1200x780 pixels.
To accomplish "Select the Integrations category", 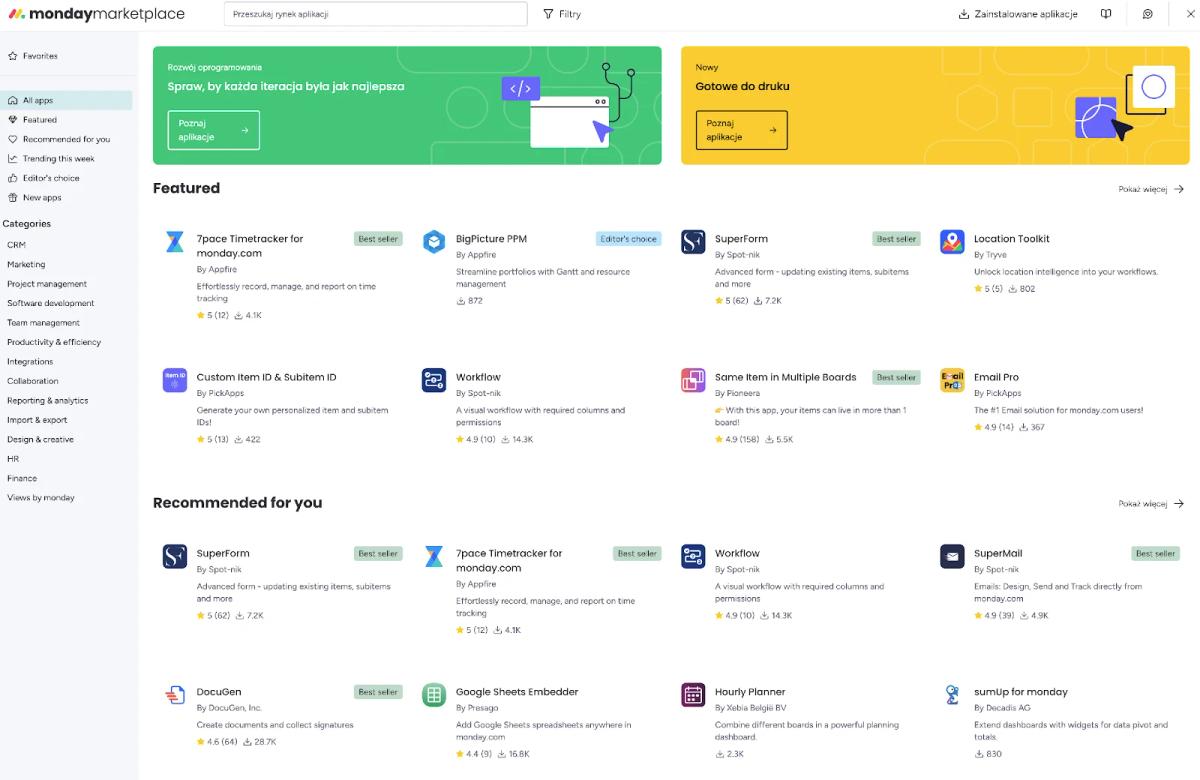I will coord(30,361).
